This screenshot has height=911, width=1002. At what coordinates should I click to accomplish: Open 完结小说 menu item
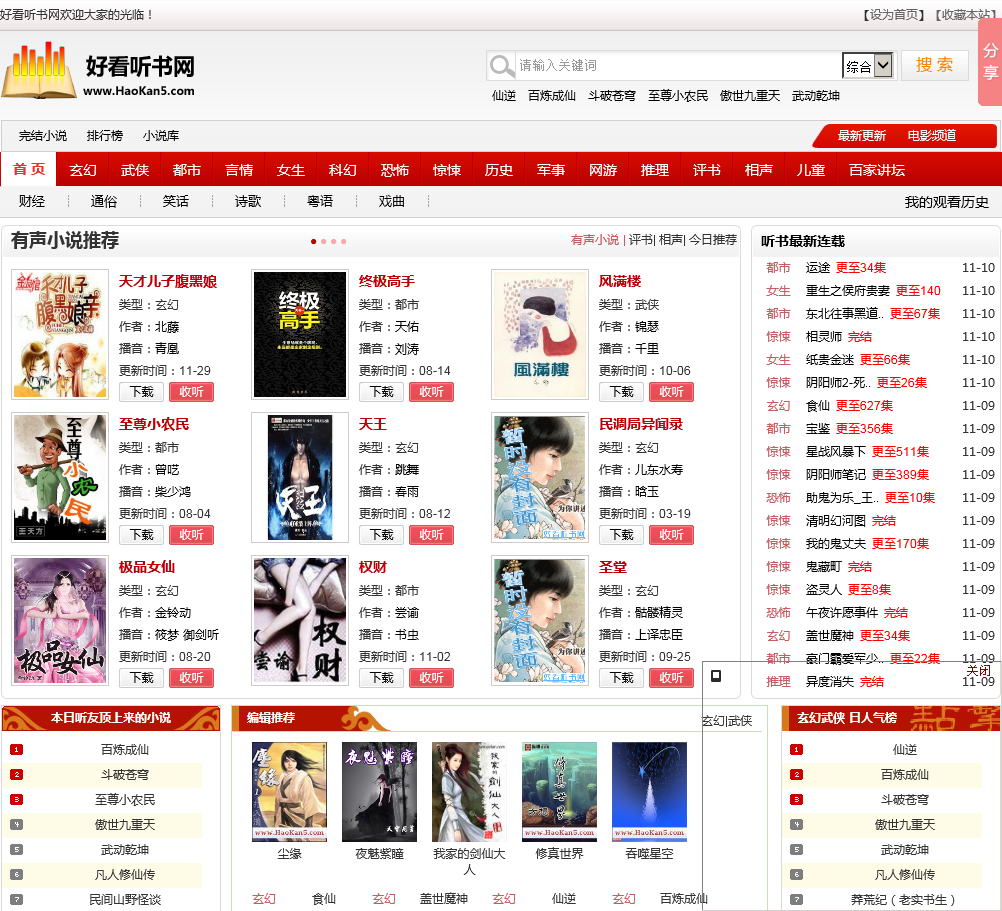[x=43, y=135]
